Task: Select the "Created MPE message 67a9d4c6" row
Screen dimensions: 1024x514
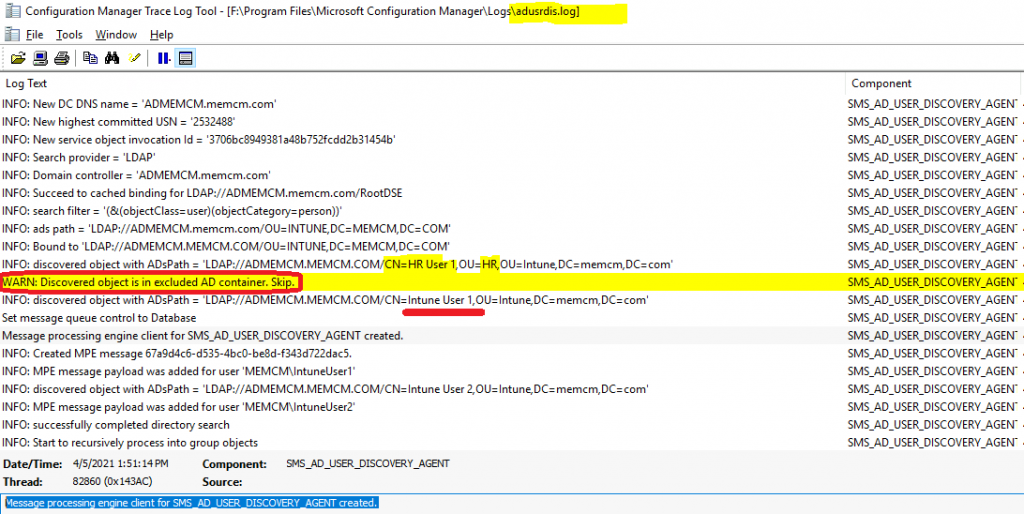Action: (512, 353)
